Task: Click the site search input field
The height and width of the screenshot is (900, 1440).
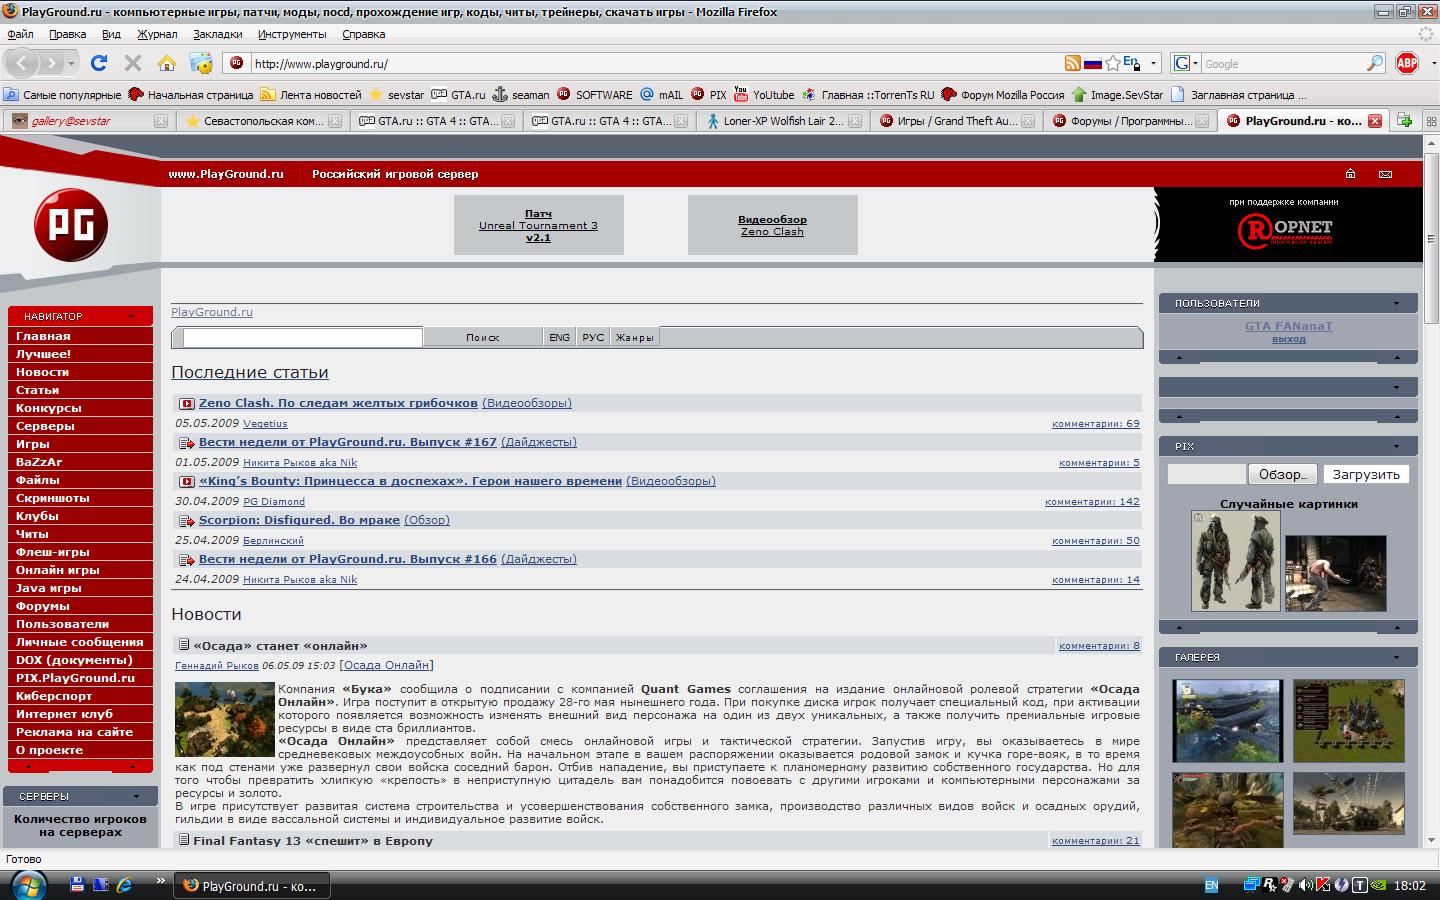Action: 302,337
